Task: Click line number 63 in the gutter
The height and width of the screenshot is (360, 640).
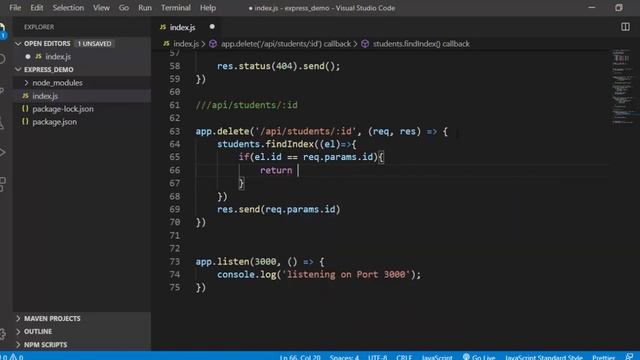Action: [x=175, y=131]
